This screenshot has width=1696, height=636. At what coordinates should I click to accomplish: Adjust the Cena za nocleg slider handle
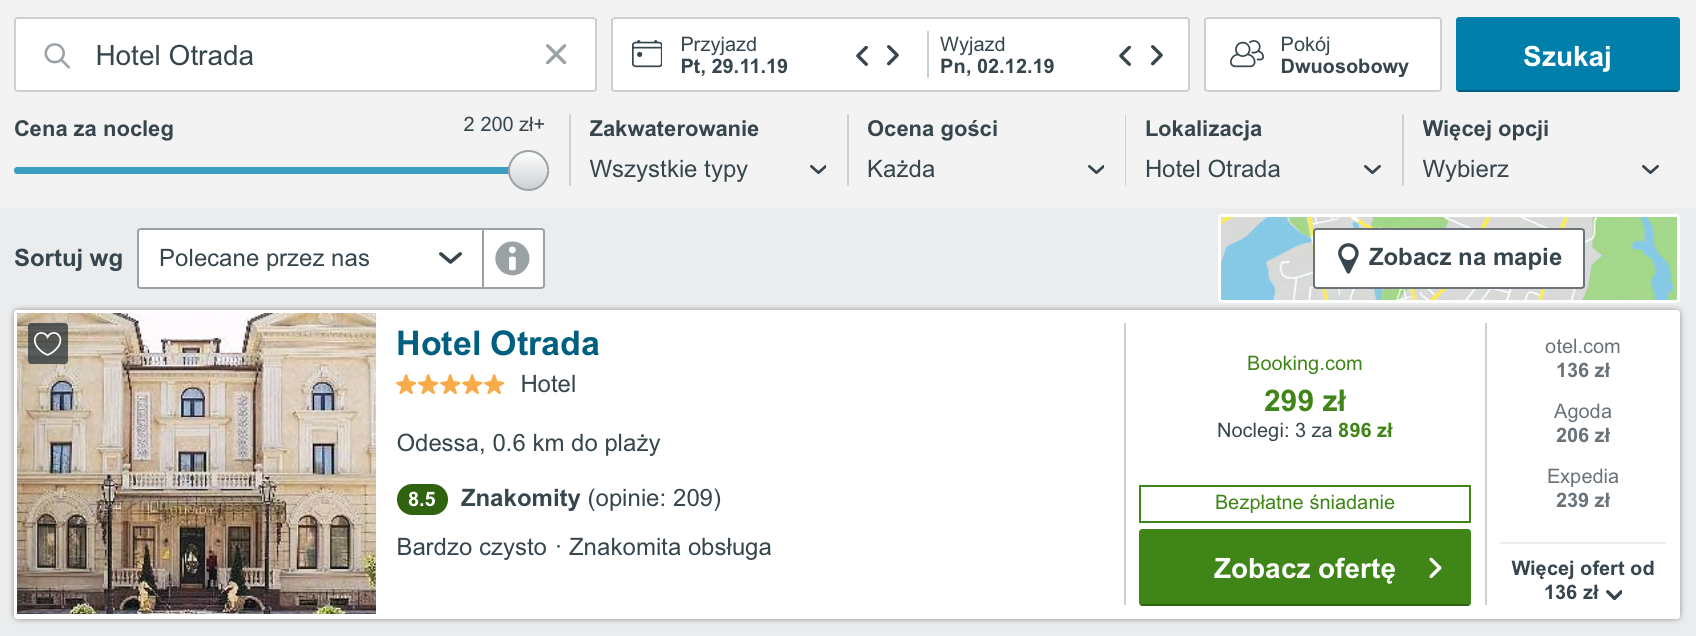pyautogui.click(x=528, y=170)
